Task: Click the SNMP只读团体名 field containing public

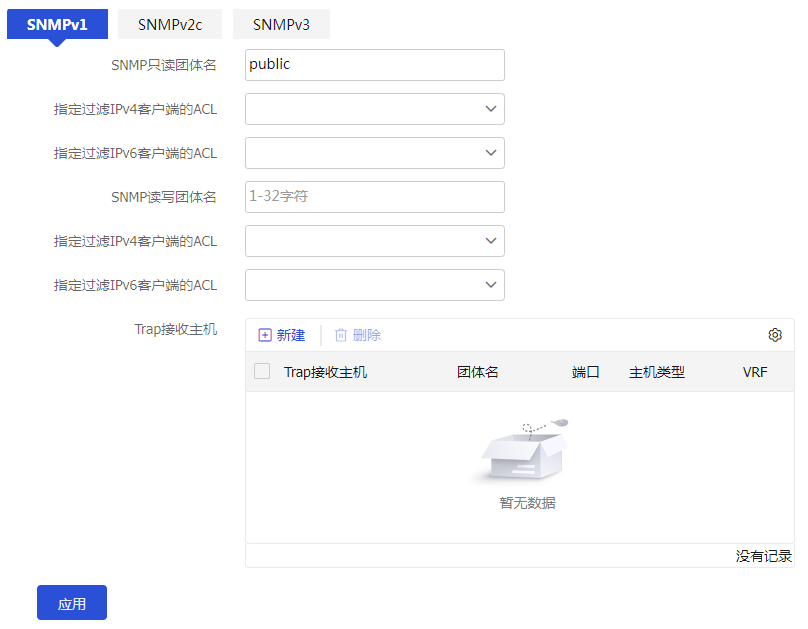Action: [374, 65]
